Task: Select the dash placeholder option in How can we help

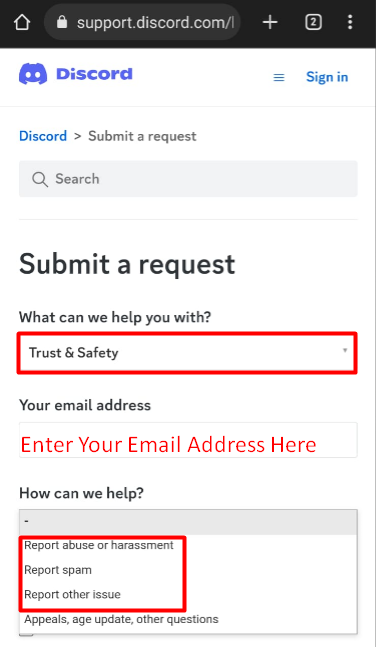Action: 188,522
